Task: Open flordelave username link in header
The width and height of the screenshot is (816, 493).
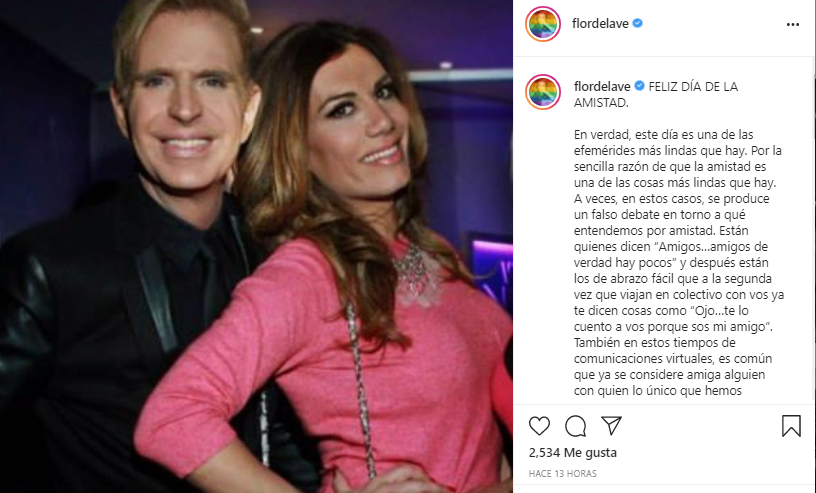Action: [600, 23]
